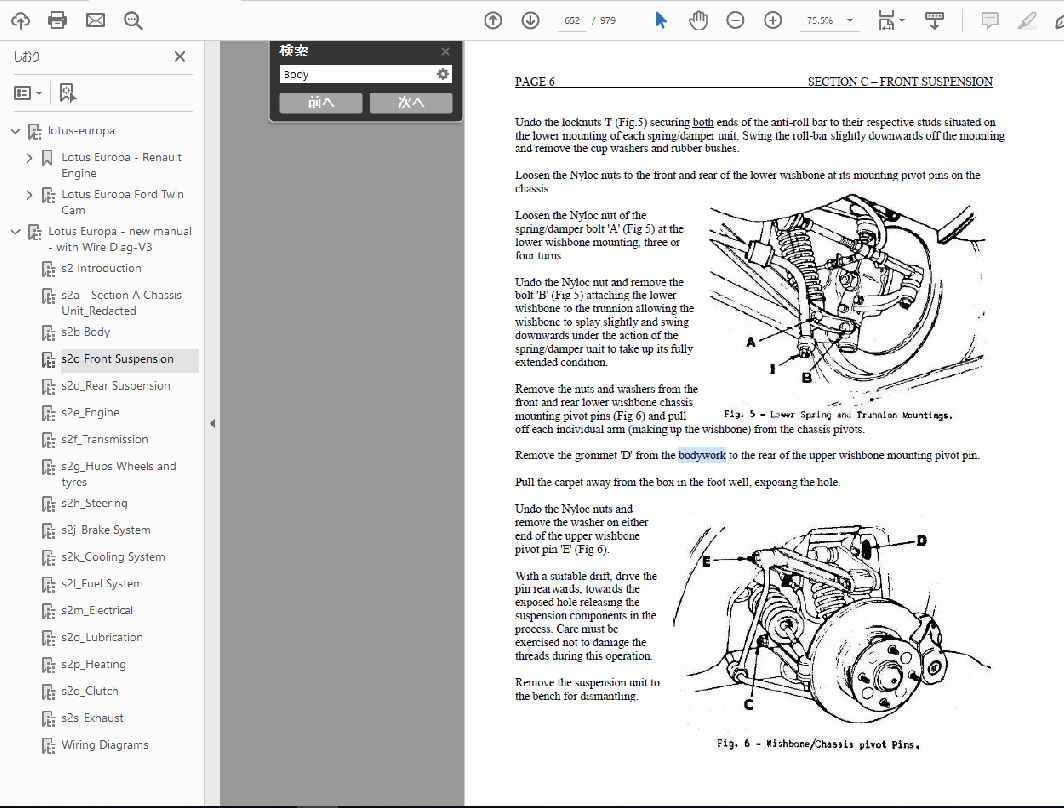Jump to the s2b Body bookmark
This screenshot has height=808, width=1064.
tap(86, 332)
